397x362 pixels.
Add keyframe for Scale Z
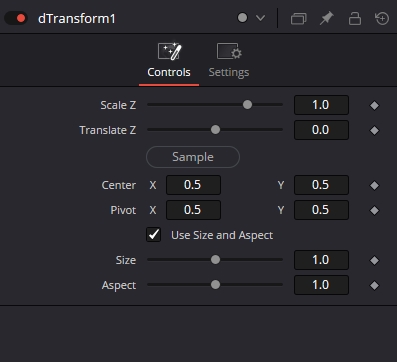[x=374, y=105]
